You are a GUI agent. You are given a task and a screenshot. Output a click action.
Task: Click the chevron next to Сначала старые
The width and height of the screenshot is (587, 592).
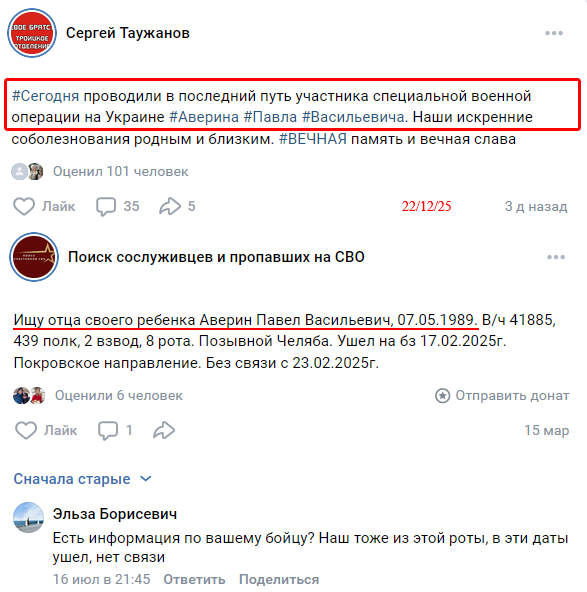(x=146, y=479)
